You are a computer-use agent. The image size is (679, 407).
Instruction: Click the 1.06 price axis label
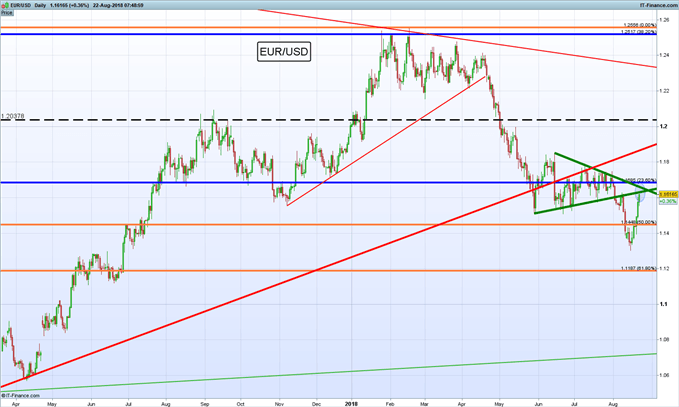click(664, 375)
